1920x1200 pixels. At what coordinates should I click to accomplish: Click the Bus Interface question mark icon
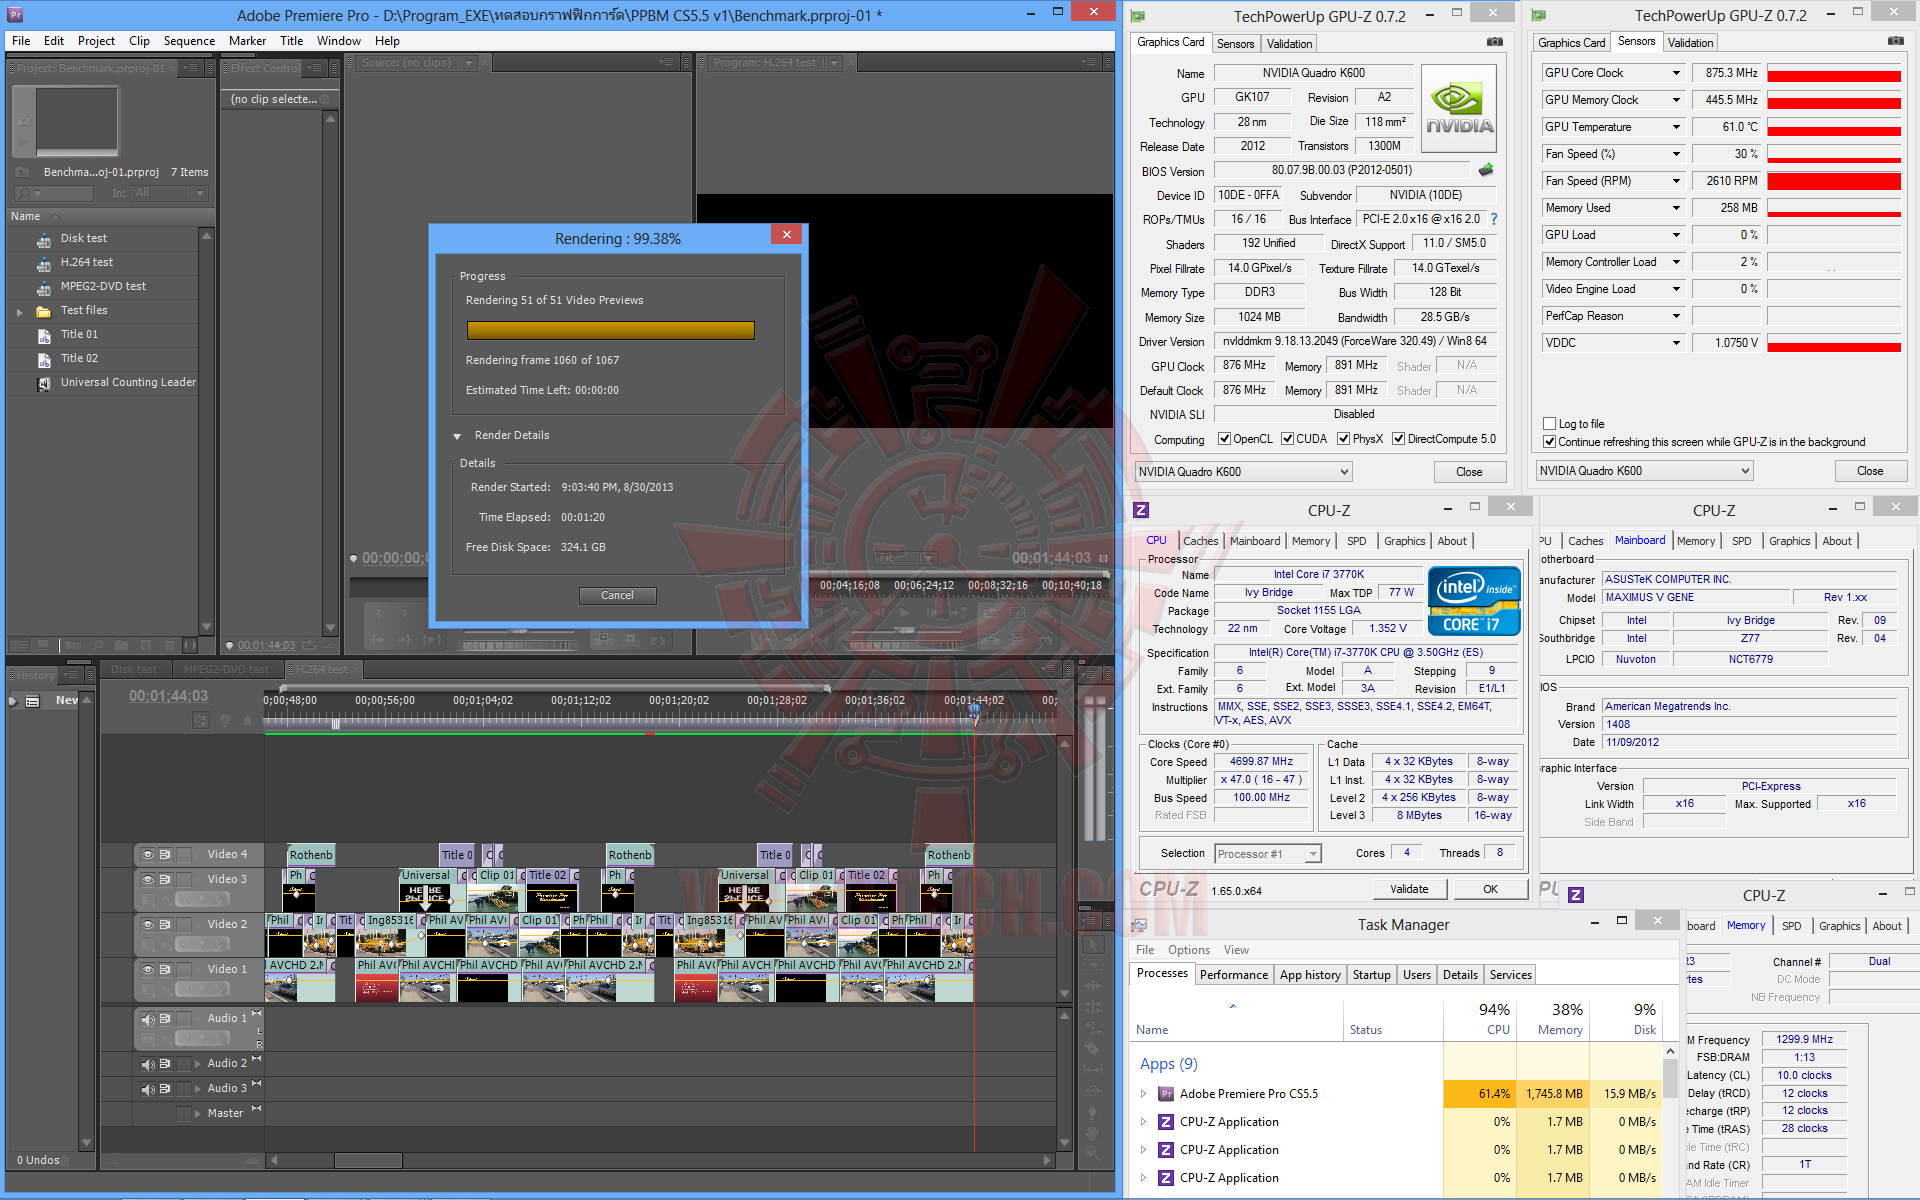click(x=1494, y=219)
